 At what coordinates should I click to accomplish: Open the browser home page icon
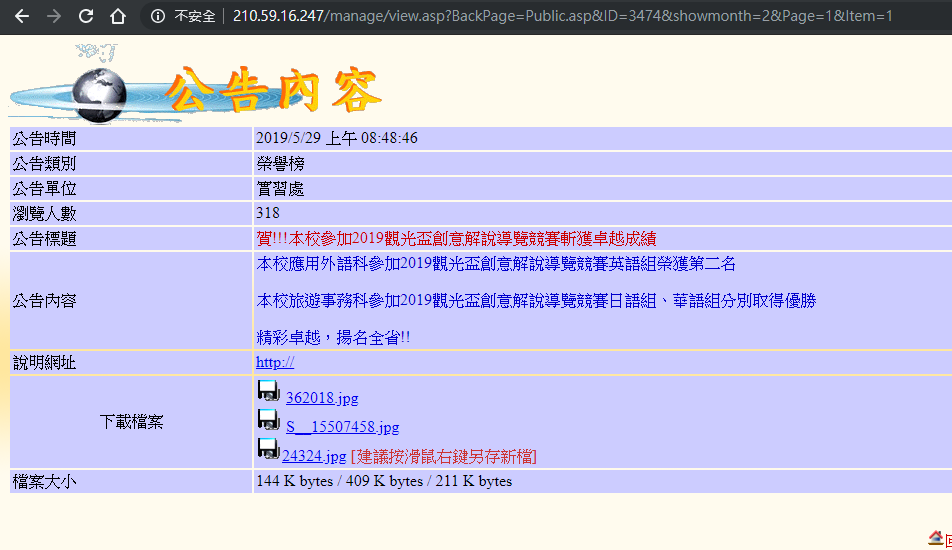pyautogui.click(x=117, y=16)
